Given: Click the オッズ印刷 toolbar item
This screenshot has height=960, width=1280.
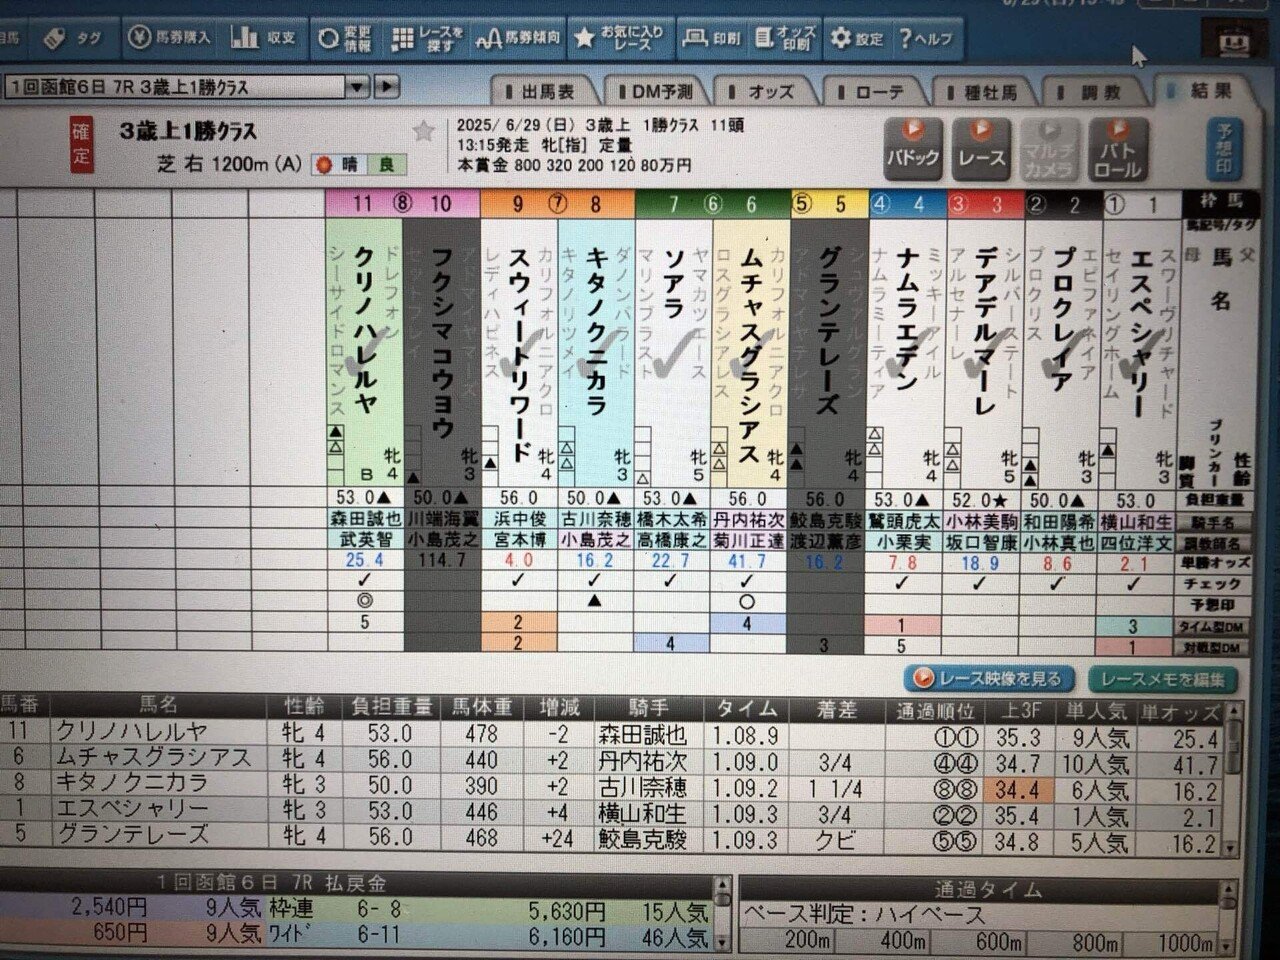Looking at the screenshot, I should 785,39.
